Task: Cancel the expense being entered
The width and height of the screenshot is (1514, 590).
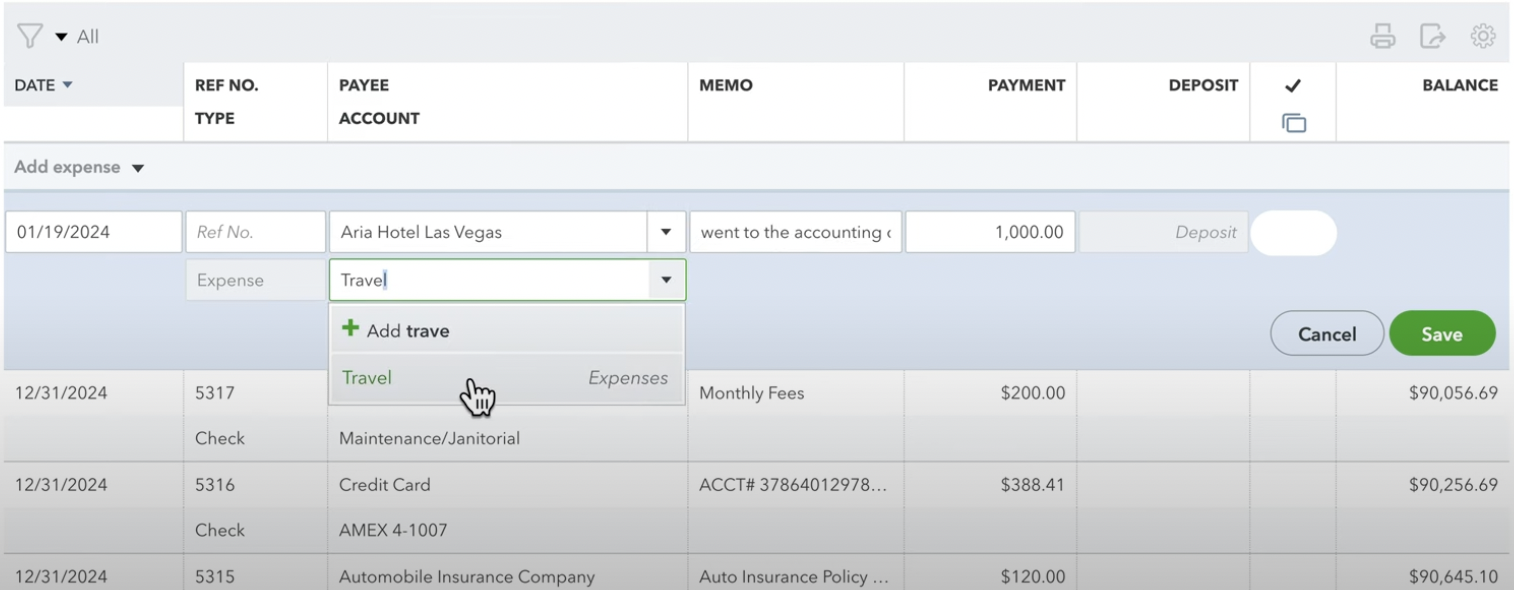Action: tap(1326, 333)
